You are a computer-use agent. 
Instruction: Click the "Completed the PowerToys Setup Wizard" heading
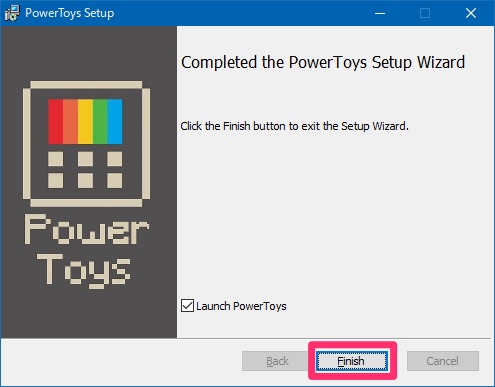click(x=323, y=63)
